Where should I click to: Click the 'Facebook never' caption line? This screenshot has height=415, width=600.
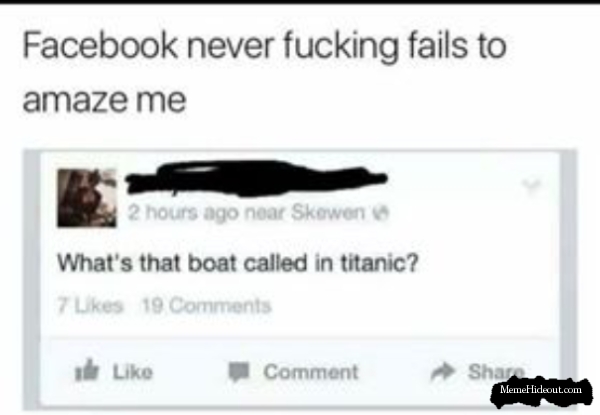(x=264, y=46)
